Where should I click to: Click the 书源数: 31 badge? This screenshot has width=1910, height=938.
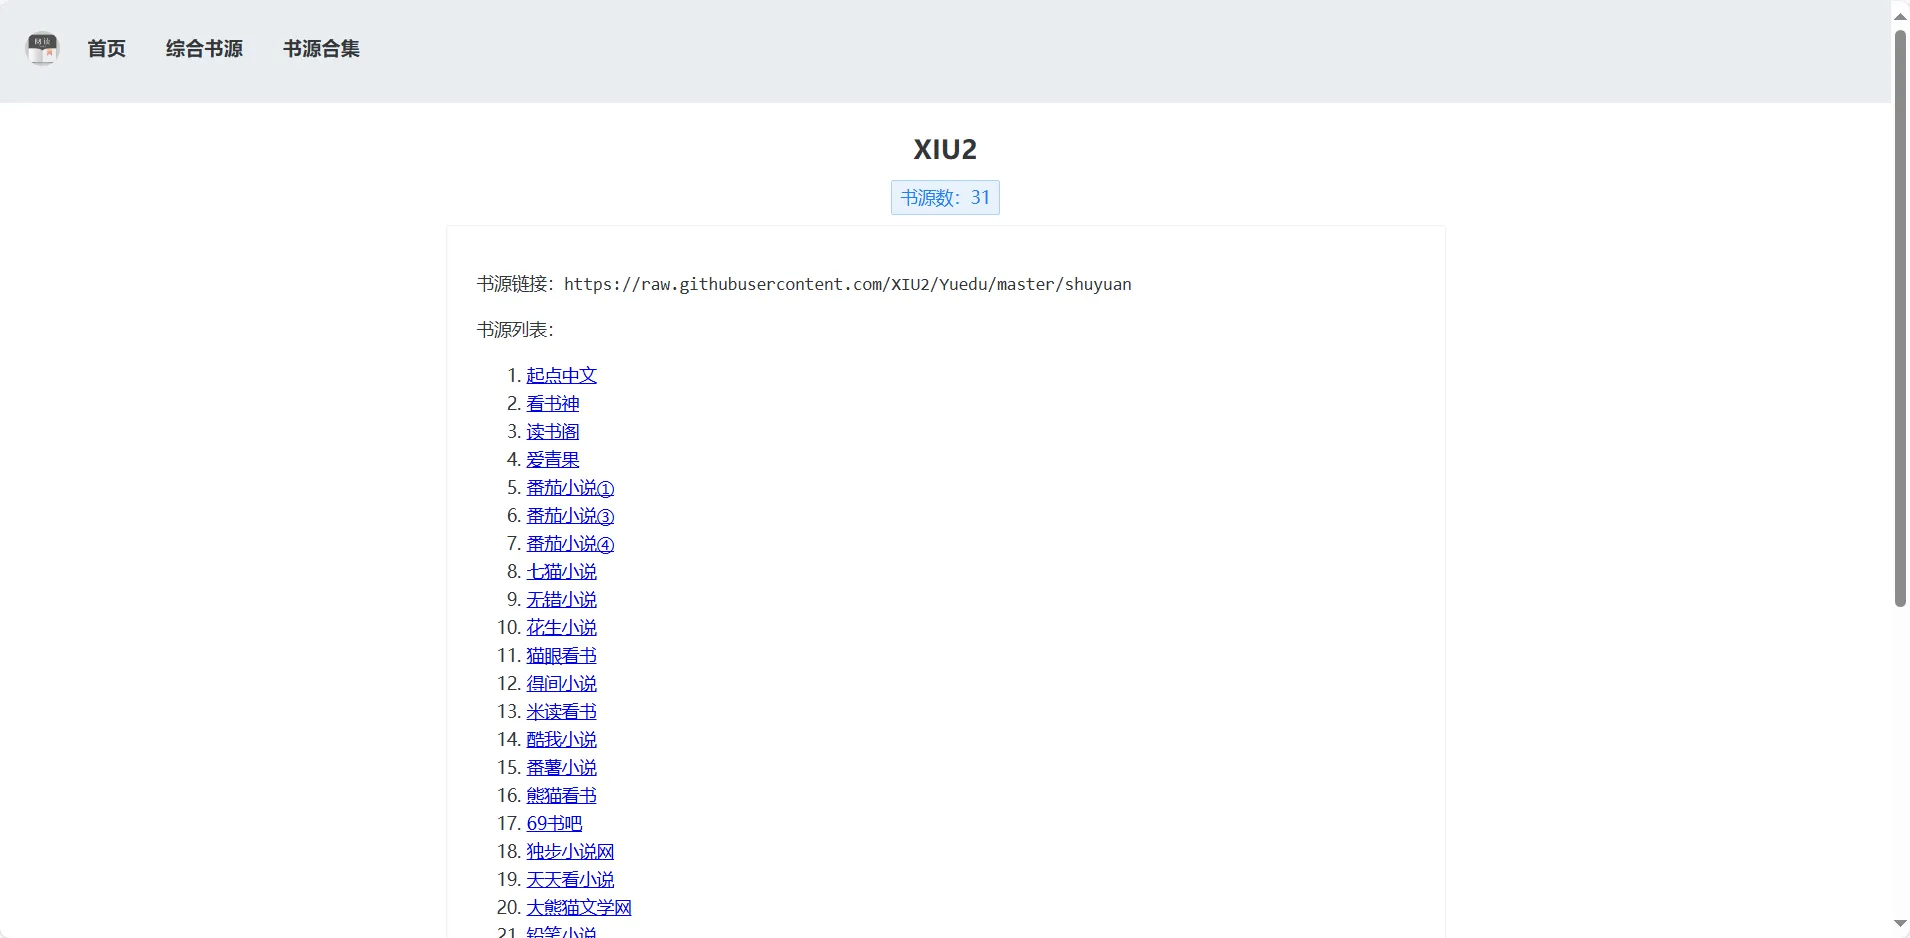(945, 197)
